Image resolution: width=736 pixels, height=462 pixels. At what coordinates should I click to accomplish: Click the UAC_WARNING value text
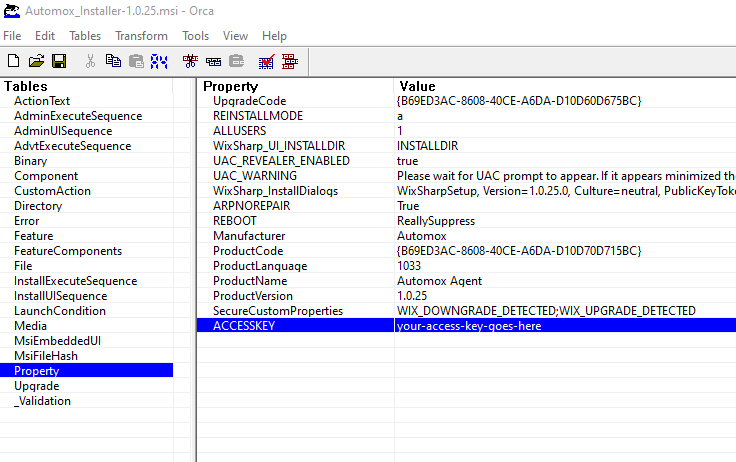click(565, 176)
